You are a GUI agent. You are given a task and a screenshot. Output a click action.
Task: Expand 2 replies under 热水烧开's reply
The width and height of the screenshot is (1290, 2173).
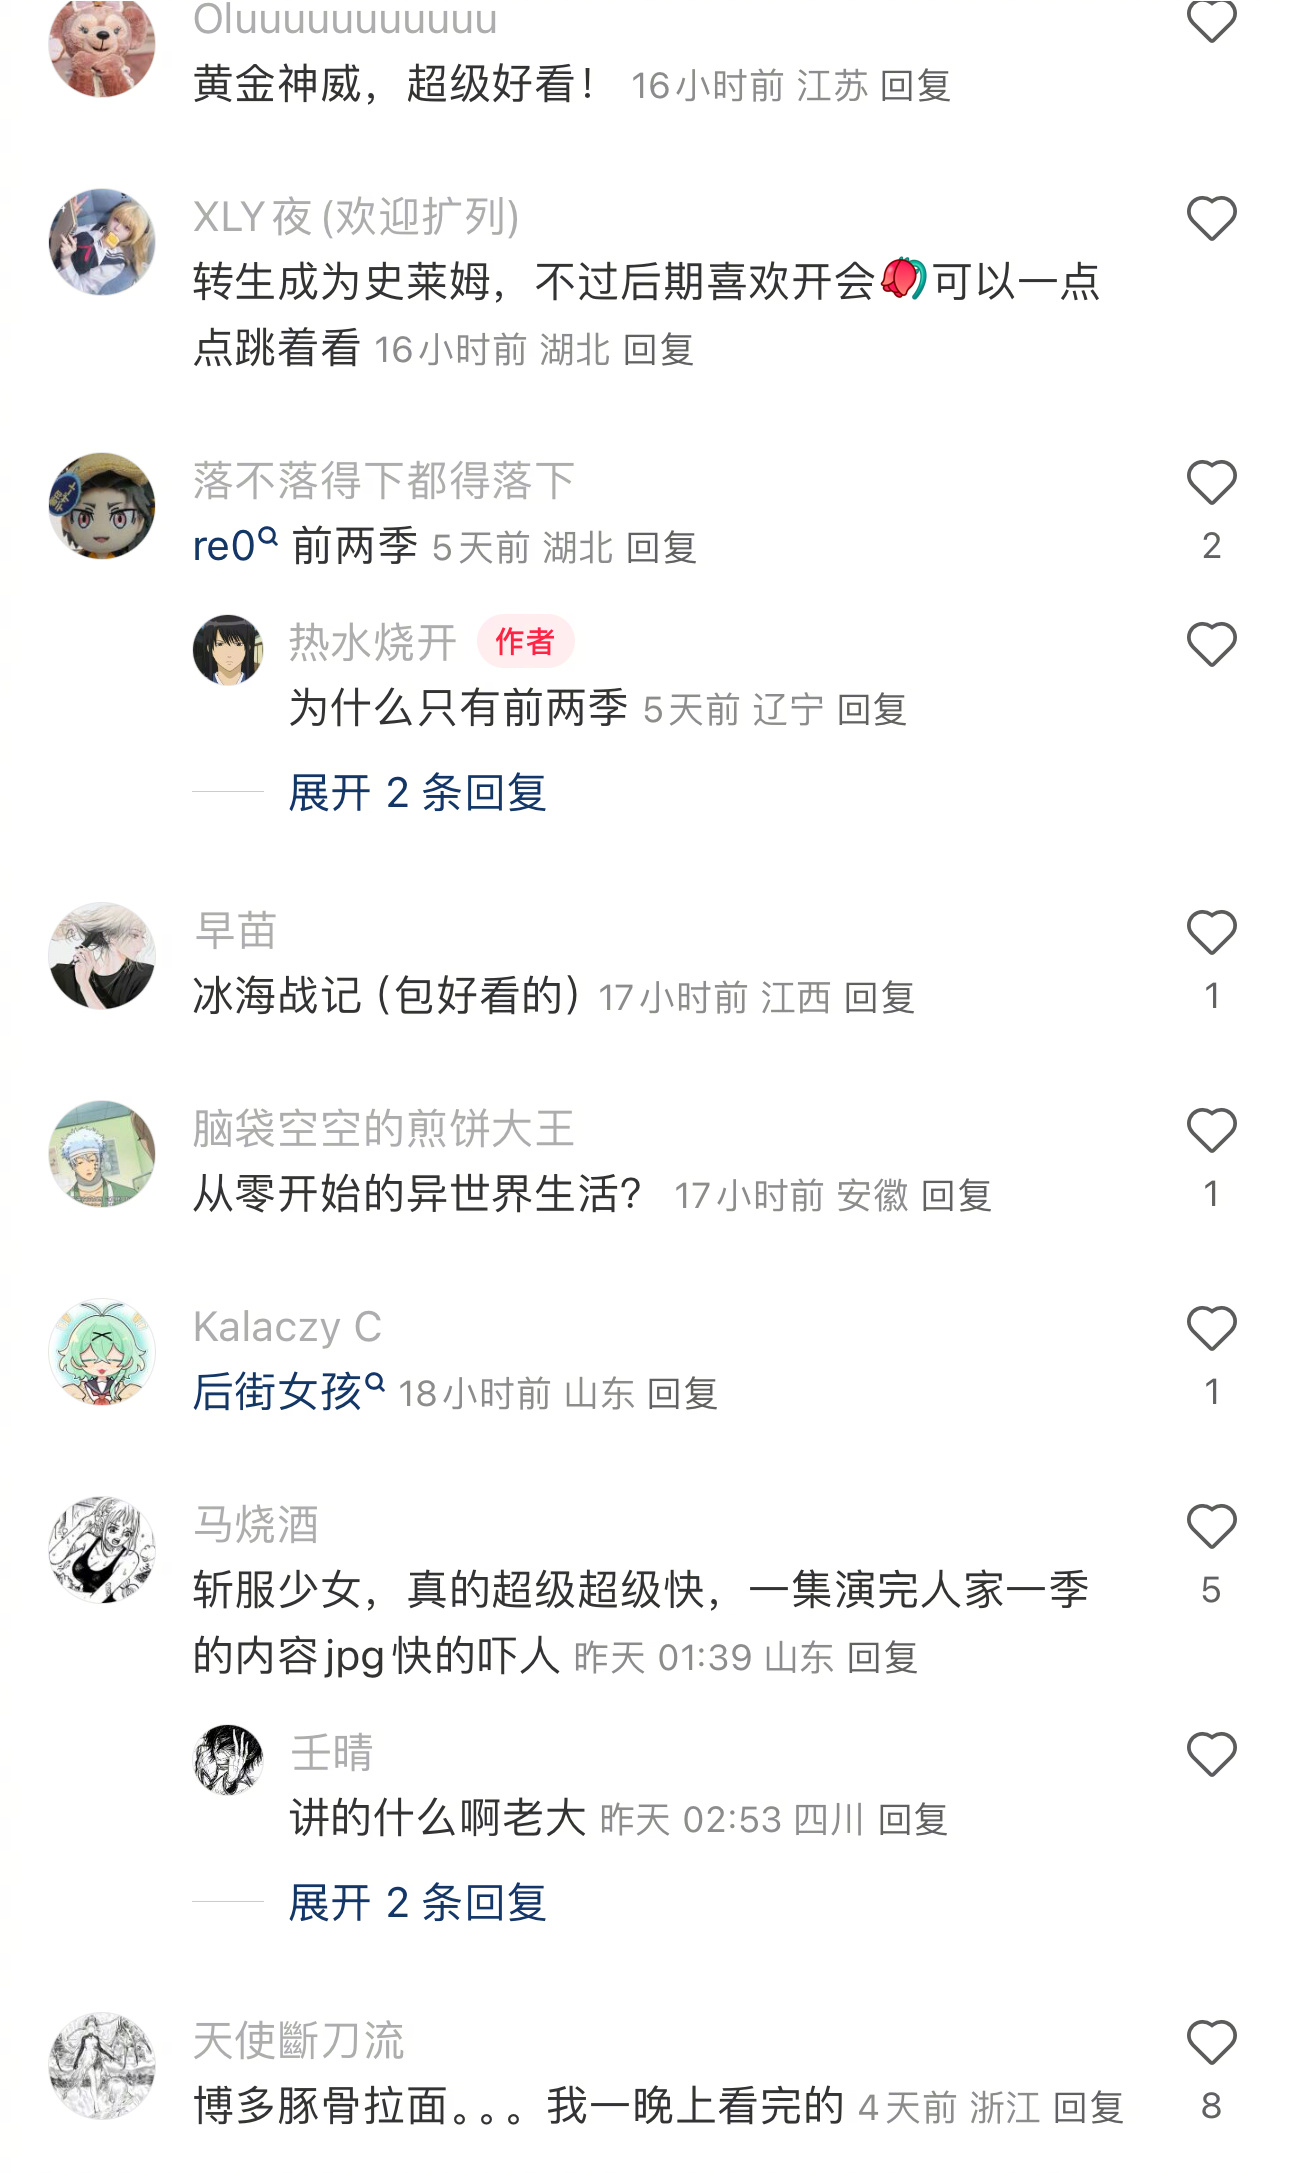point(417,793)
